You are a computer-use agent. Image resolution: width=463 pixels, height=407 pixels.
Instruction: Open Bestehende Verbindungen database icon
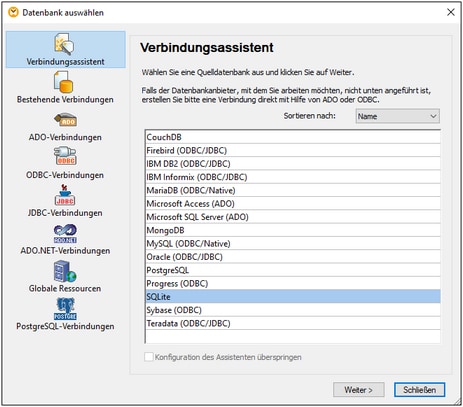(63, 82)
